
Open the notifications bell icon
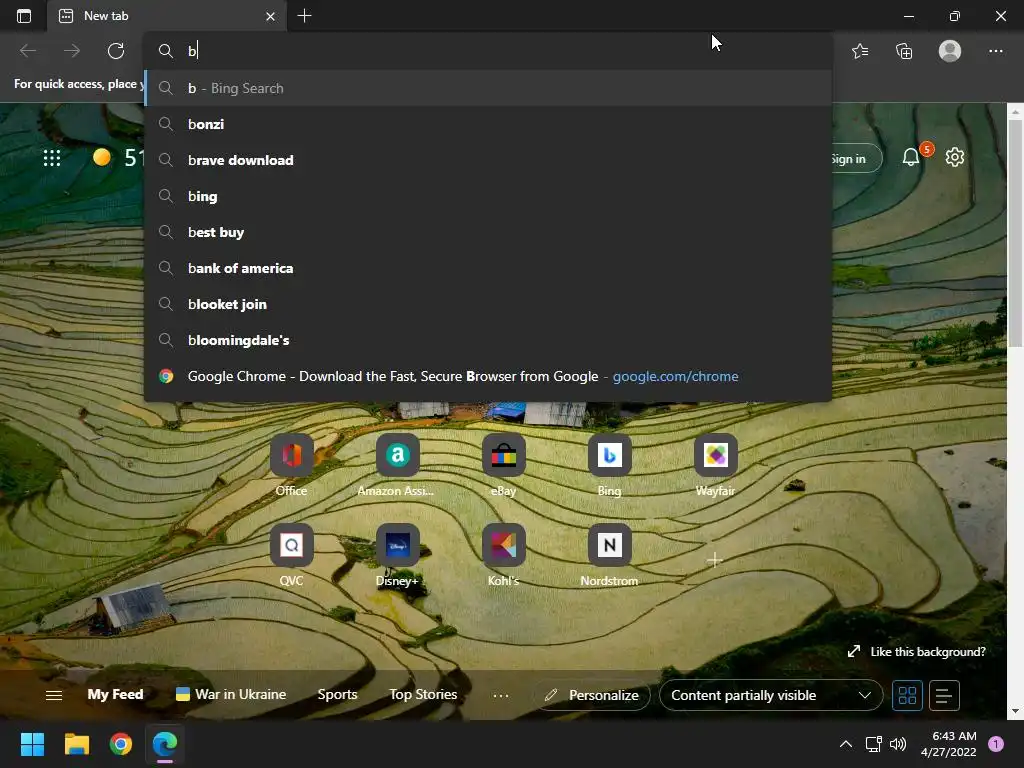[x=911, y=157]
